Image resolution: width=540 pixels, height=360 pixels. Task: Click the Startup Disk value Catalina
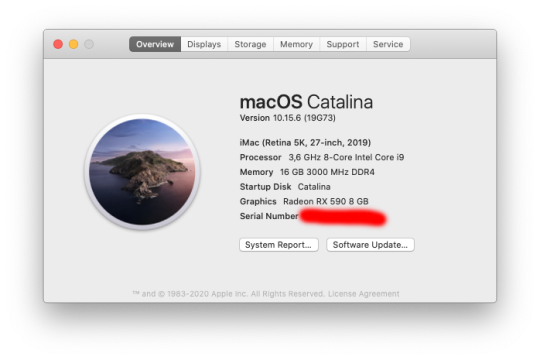[314, 187]
